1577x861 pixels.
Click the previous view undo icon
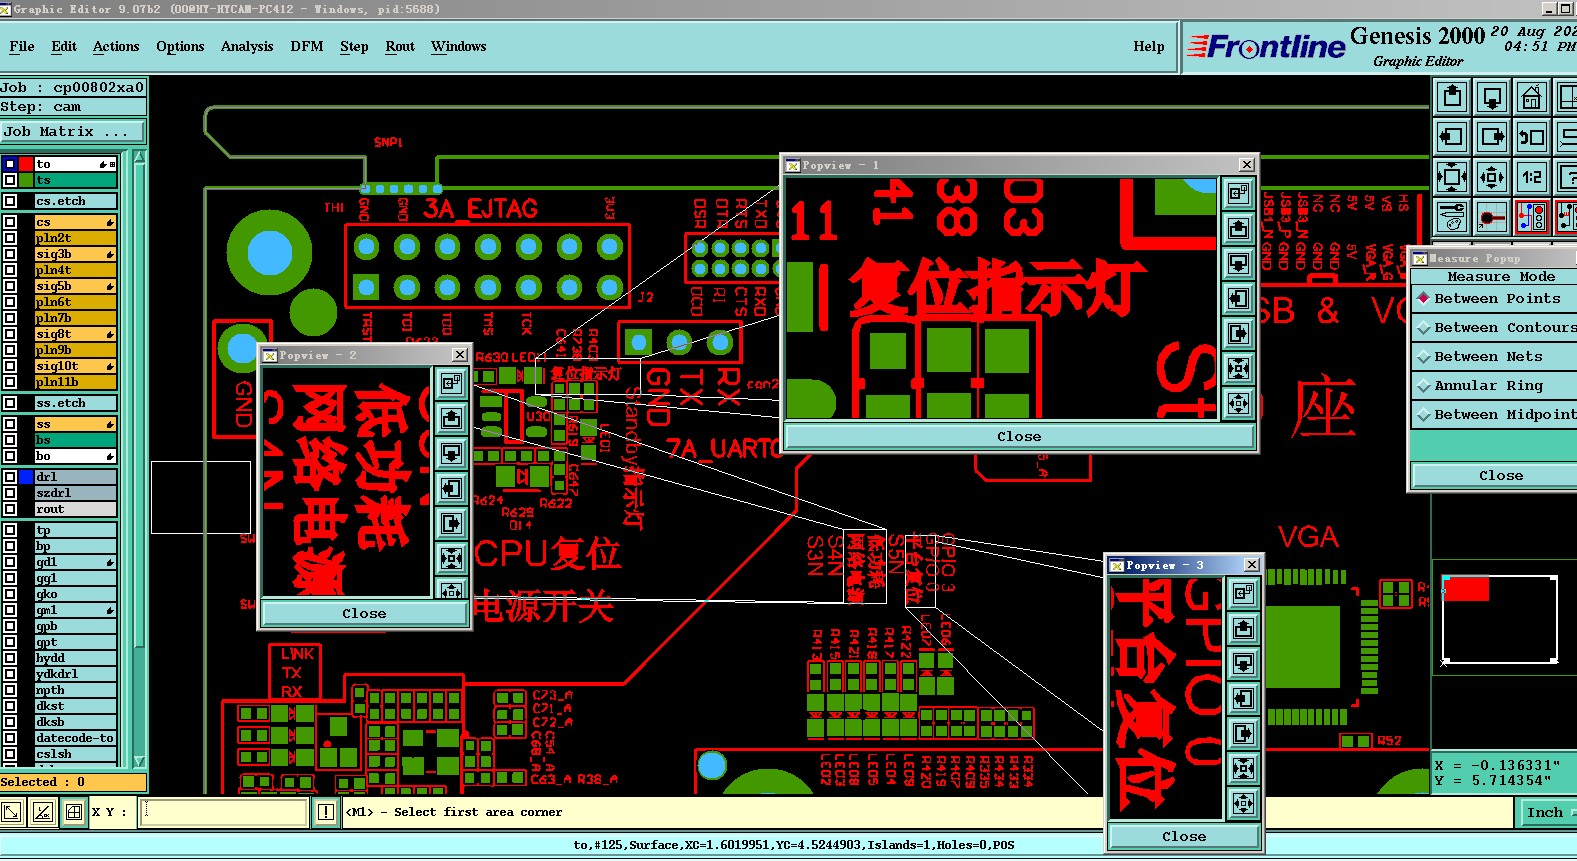coord(1531,136)
